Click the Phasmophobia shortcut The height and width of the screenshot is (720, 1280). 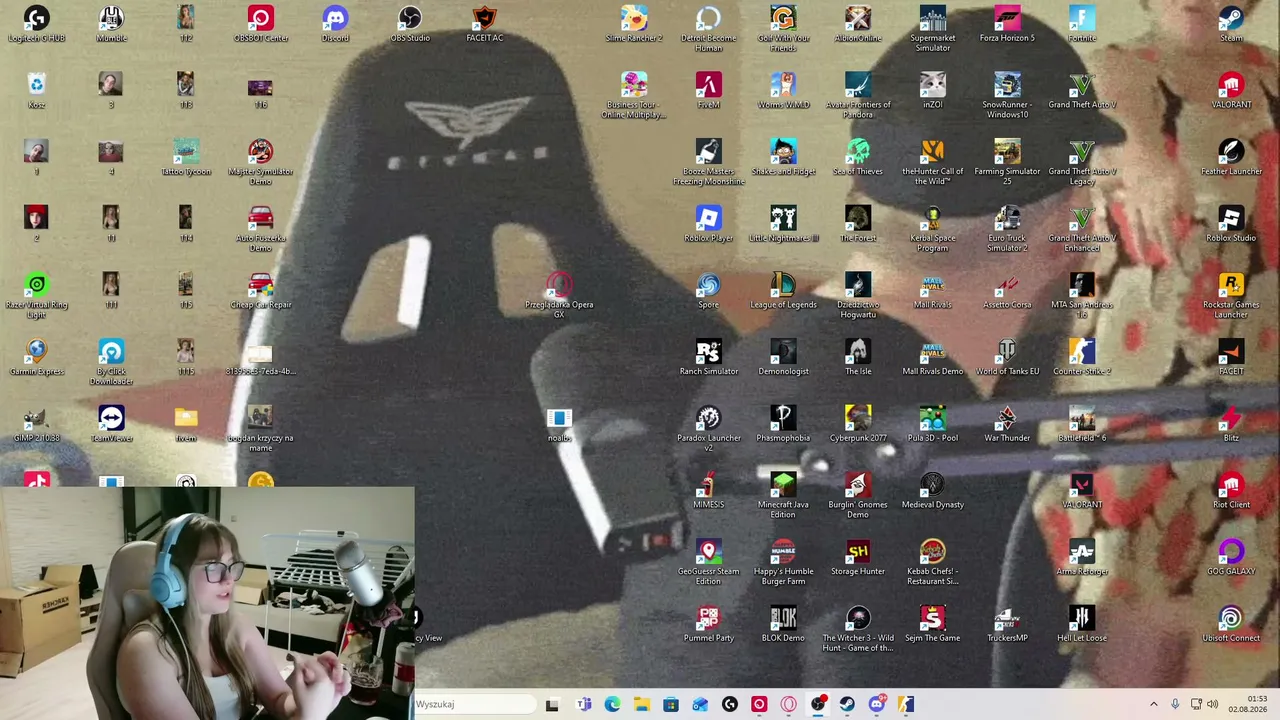pyautogui.click(x=783, y=424)
